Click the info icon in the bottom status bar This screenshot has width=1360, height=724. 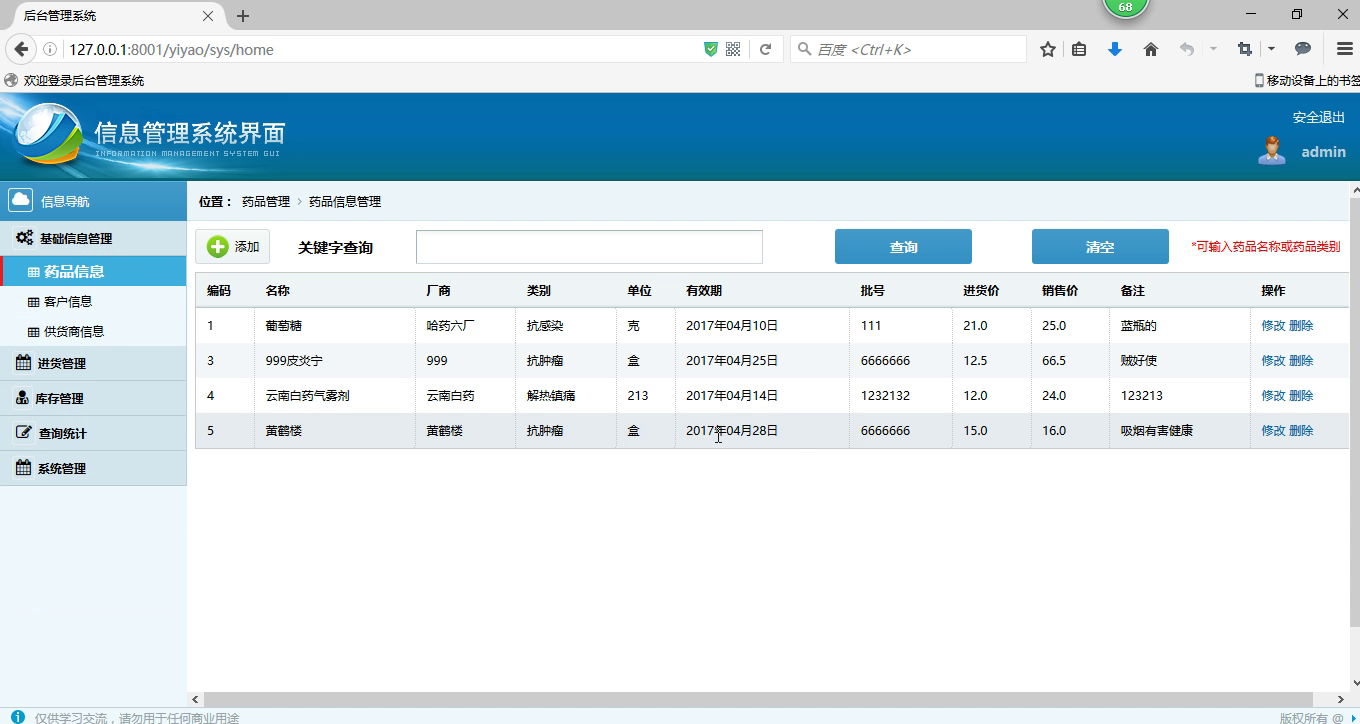(18, 717)
